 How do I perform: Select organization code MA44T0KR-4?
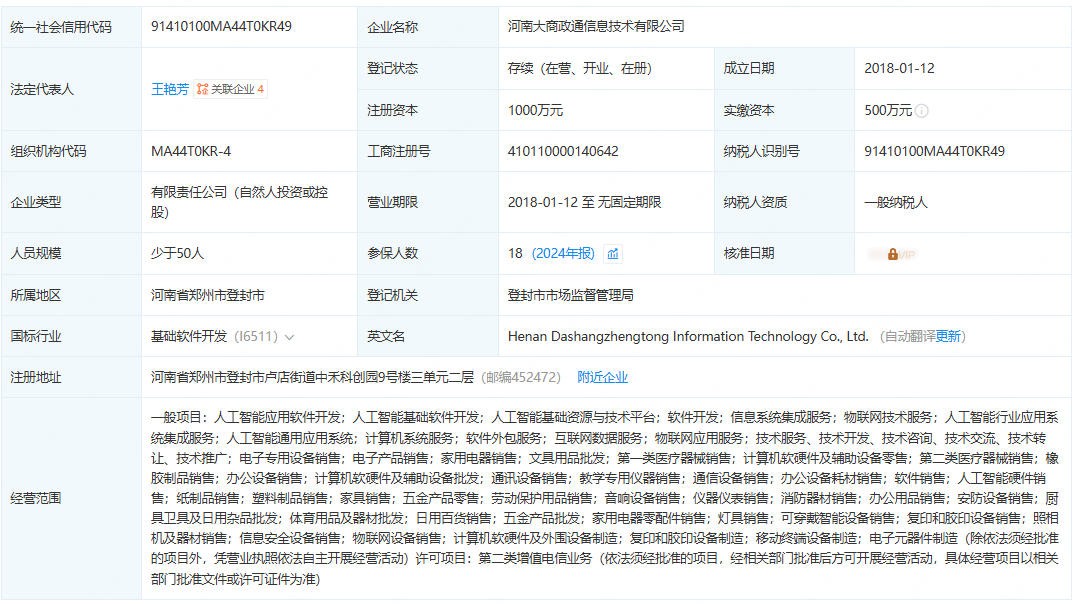click(x=191, y=151)
